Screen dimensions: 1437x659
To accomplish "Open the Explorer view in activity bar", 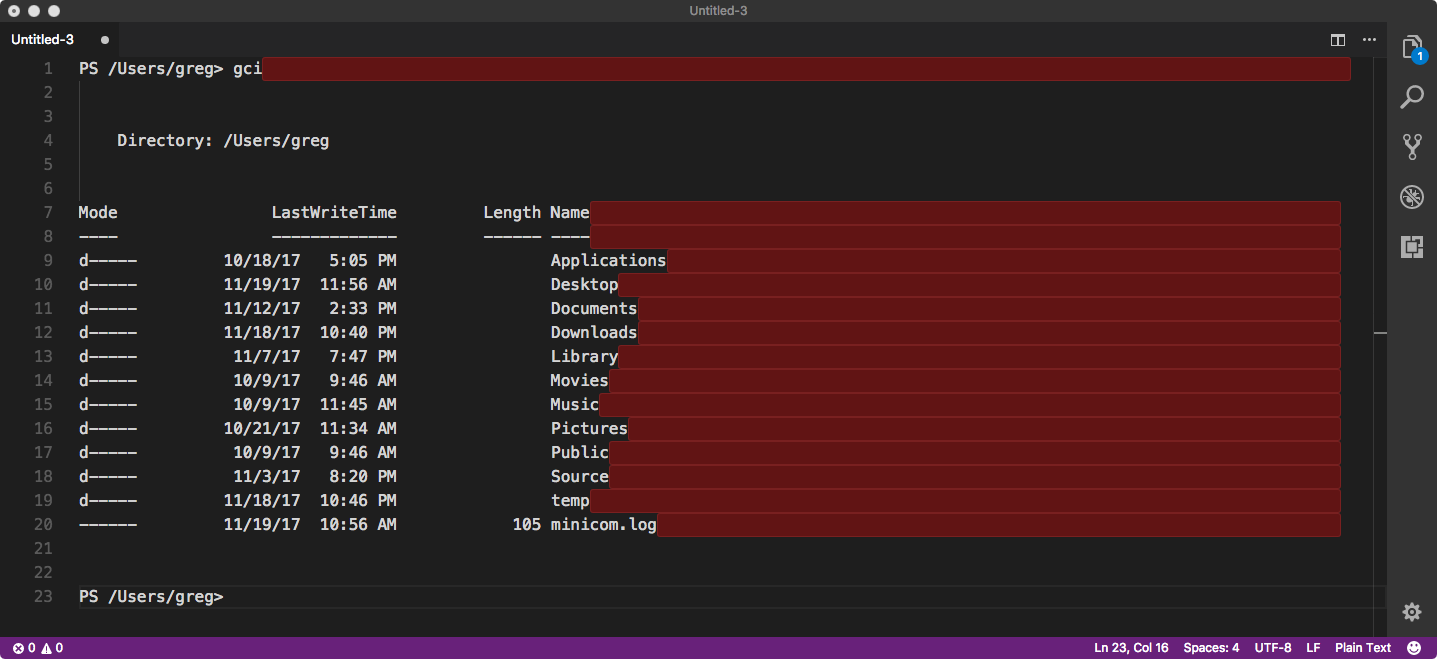I will click(x=1411, y=48).
